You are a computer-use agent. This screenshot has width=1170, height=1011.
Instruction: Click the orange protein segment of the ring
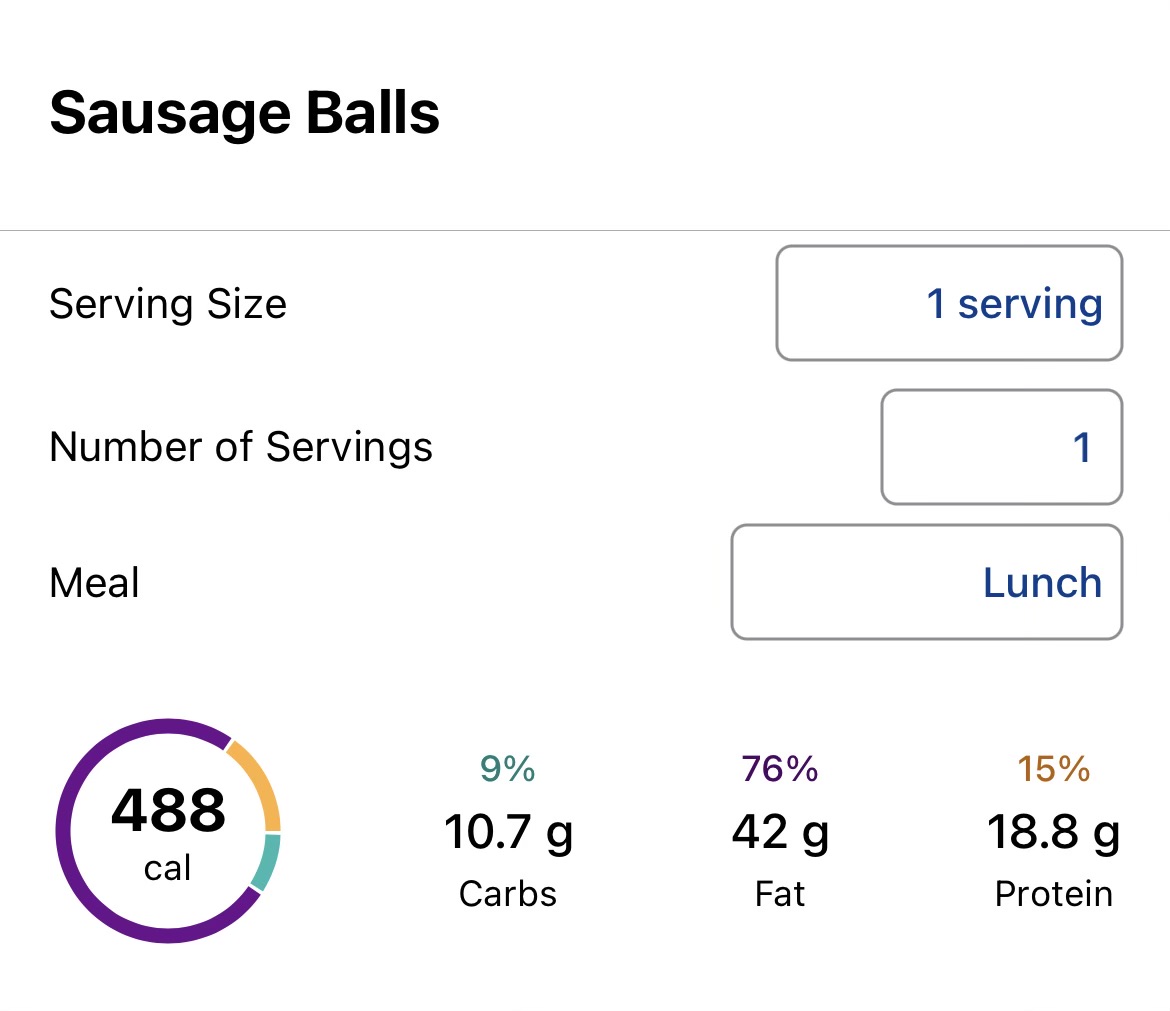pyautogui.click(x=260, y=784)
